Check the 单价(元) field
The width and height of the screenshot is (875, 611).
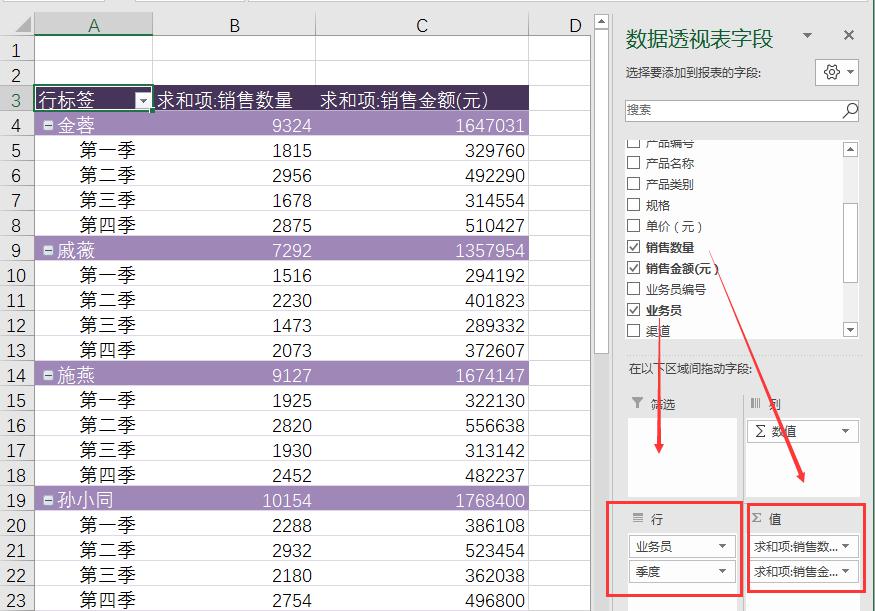tap(633, 225)
